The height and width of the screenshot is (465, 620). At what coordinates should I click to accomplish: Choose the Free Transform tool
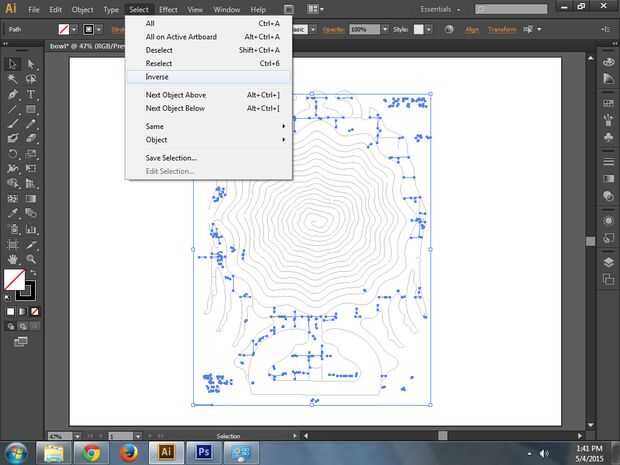point(31,168)
